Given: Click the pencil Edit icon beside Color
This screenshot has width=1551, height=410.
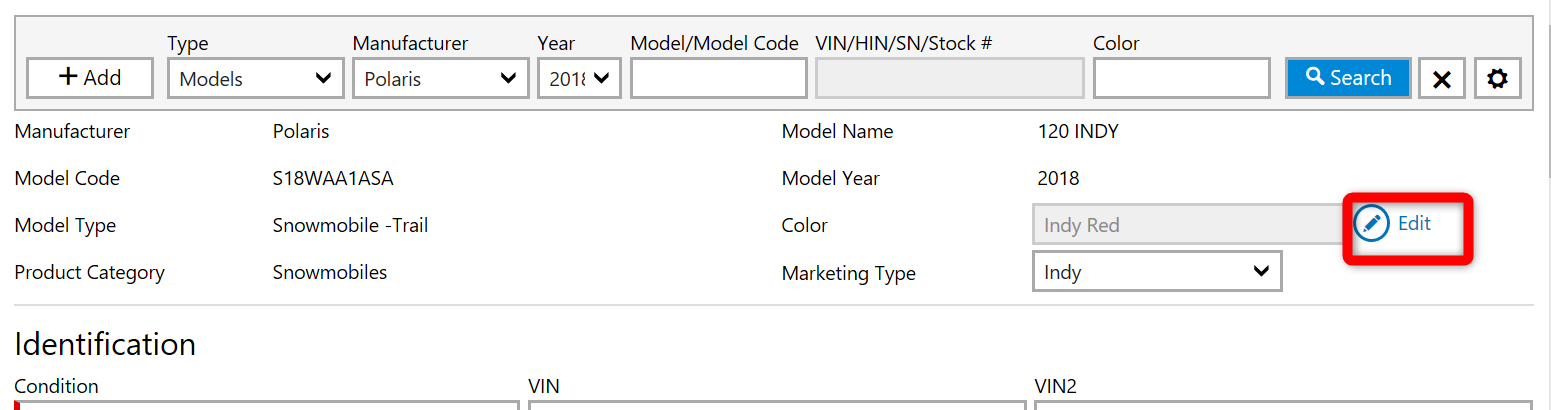Looking at the screenshot, I should point(1371,224).
